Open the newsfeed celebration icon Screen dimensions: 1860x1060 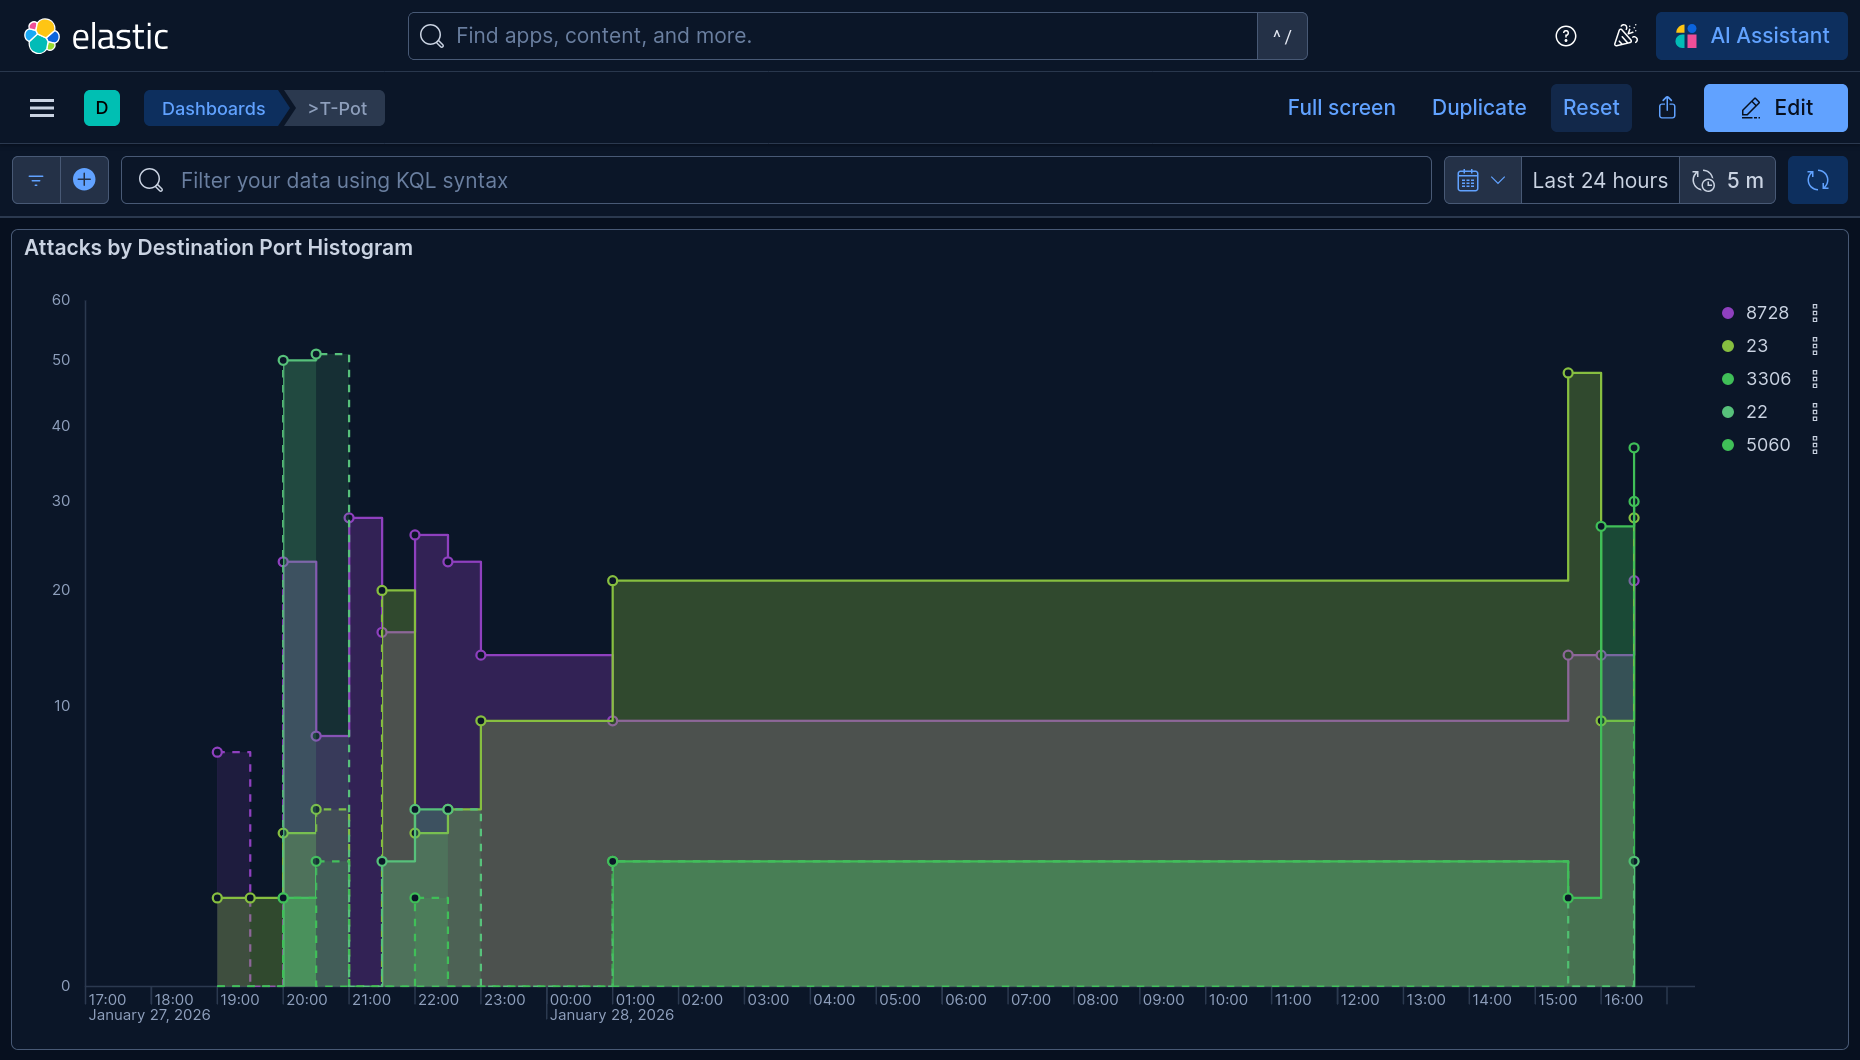click(1626, 36)
